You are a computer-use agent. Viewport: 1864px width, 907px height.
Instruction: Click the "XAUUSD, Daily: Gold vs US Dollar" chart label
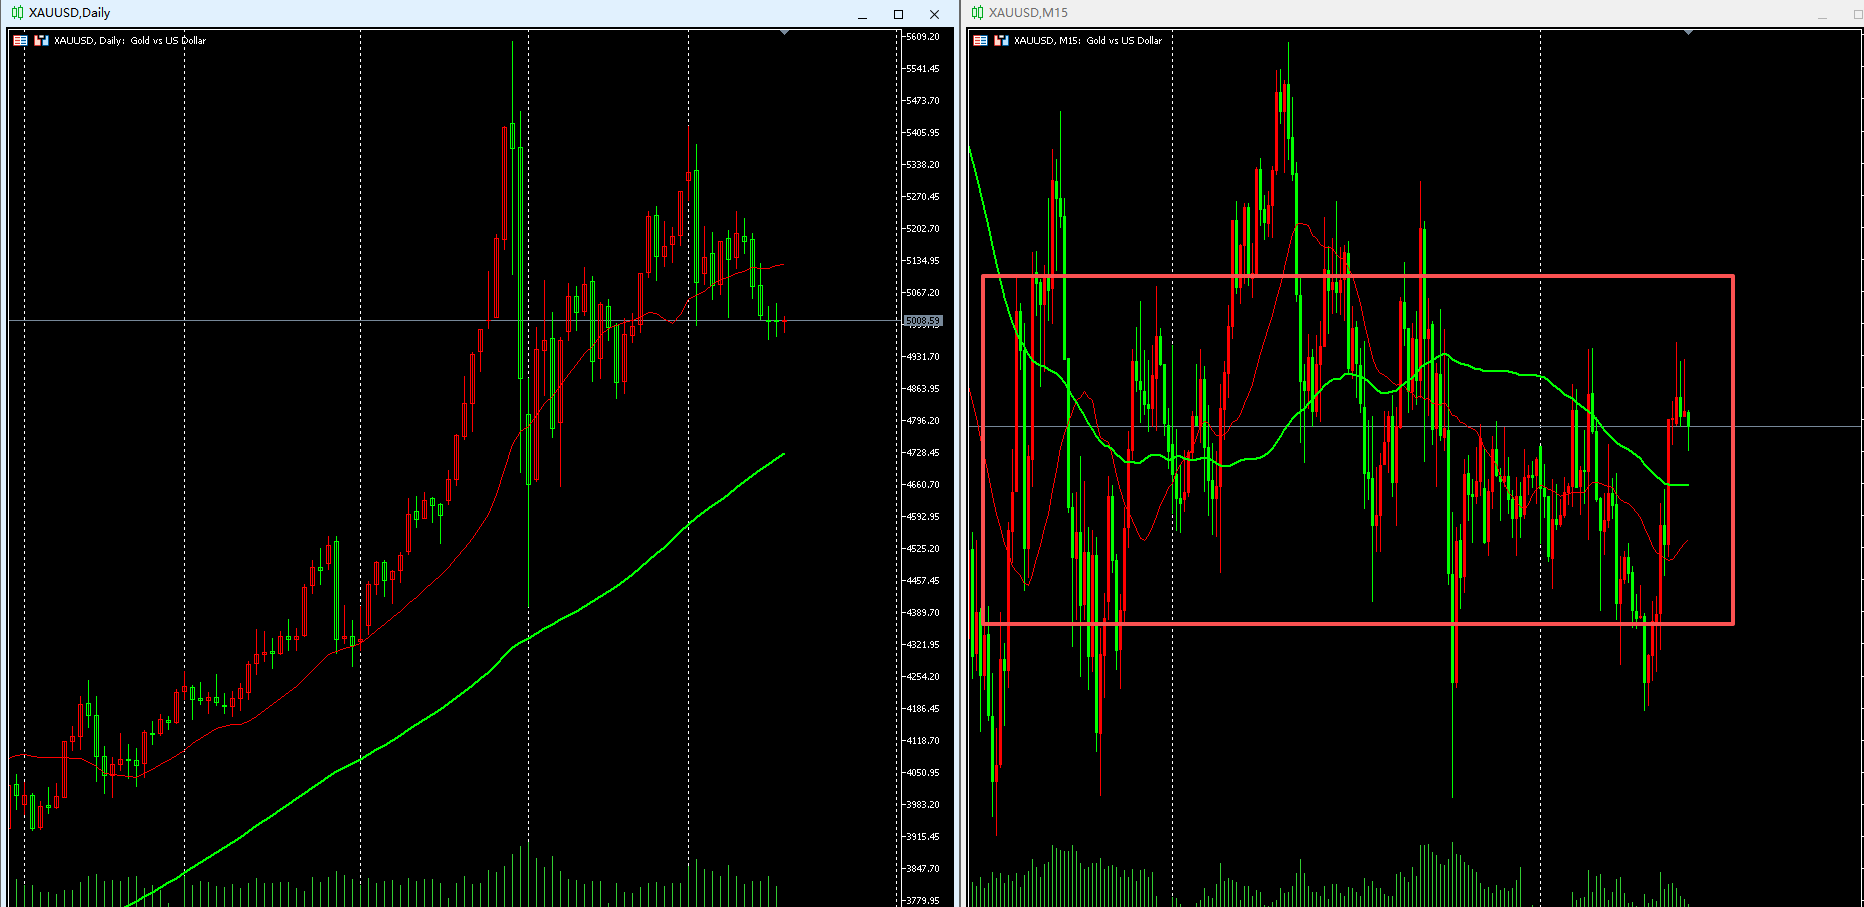pyautogui.click(x=130, y=41)
